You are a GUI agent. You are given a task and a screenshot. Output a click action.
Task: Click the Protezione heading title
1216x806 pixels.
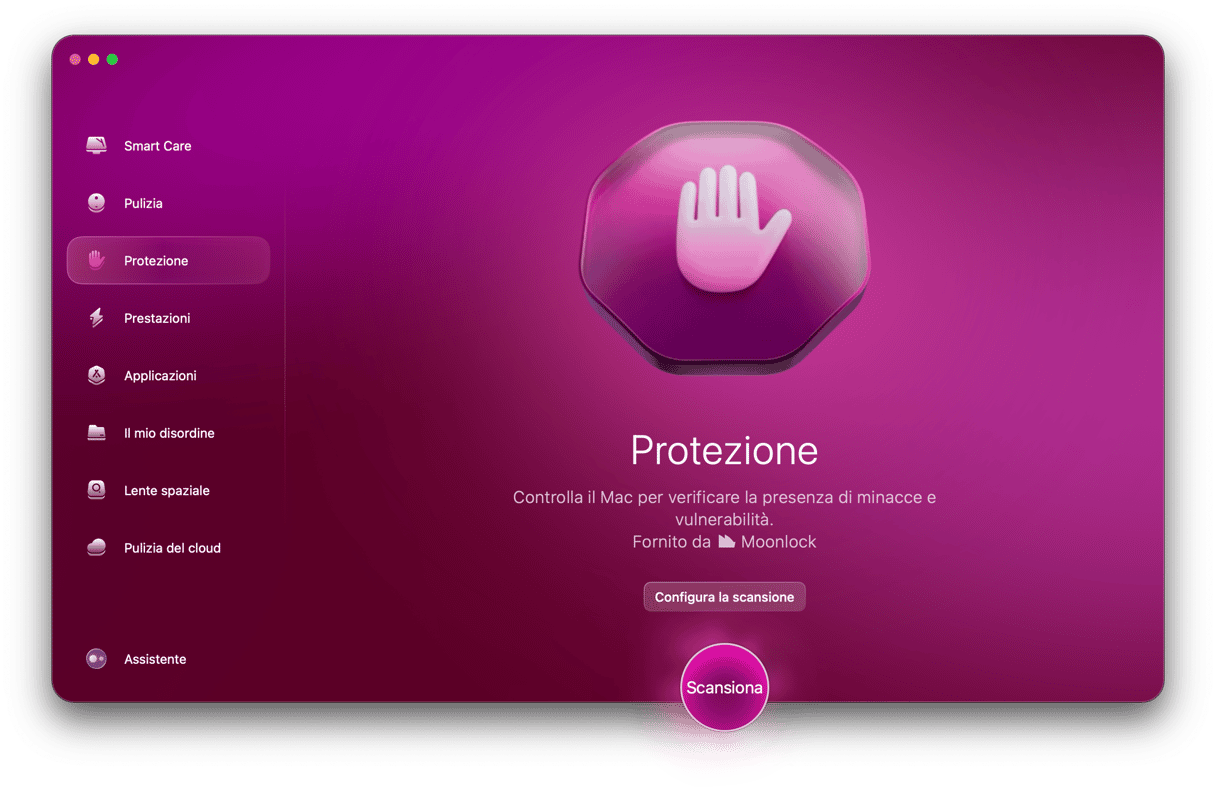pyautogui.click(x=724, y=451)
